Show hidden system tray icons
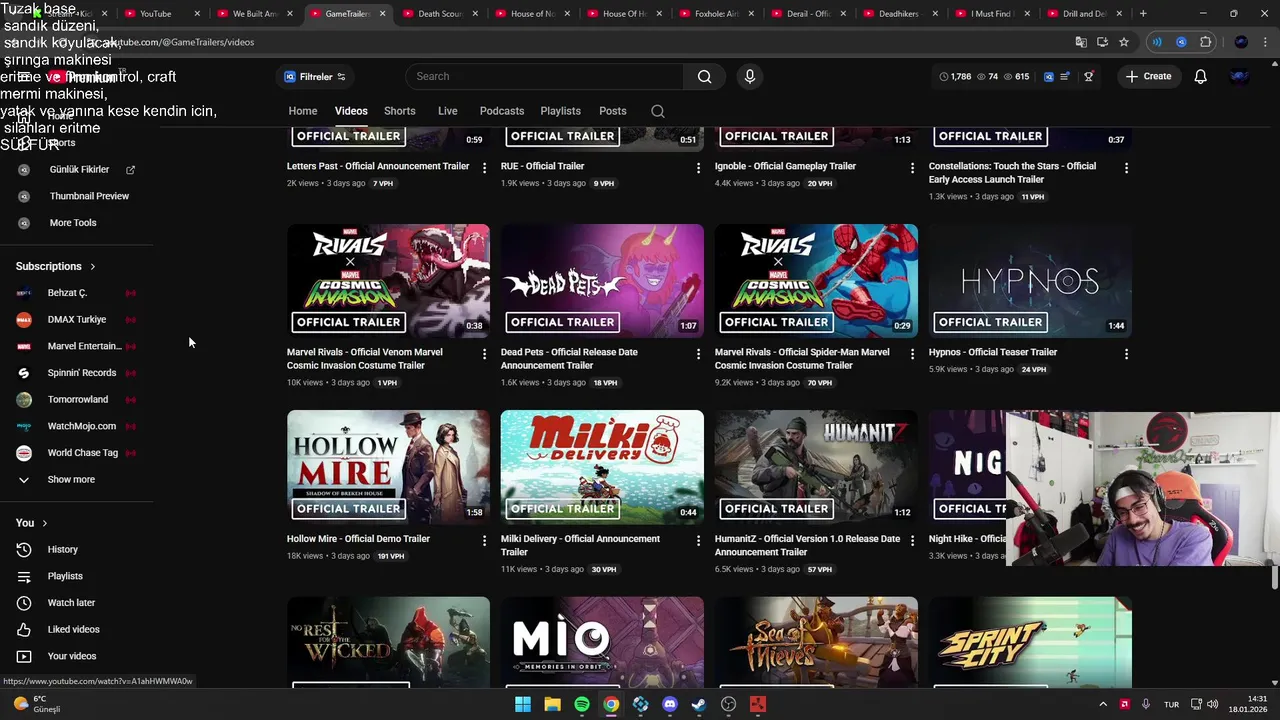1280x720 pixels. pyautogui.click(x=1103, y=704)
